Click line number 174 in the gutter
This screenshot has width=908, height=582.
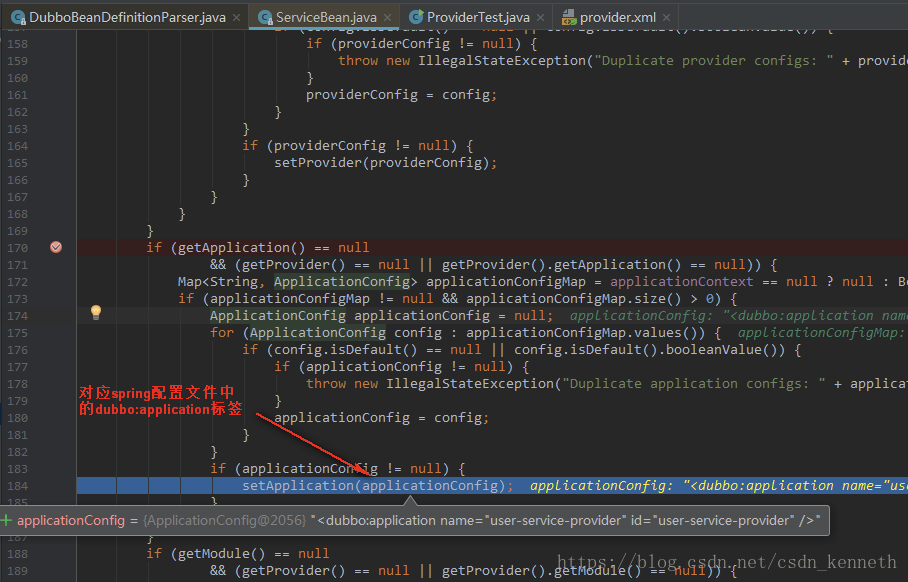tap(17, 316)
